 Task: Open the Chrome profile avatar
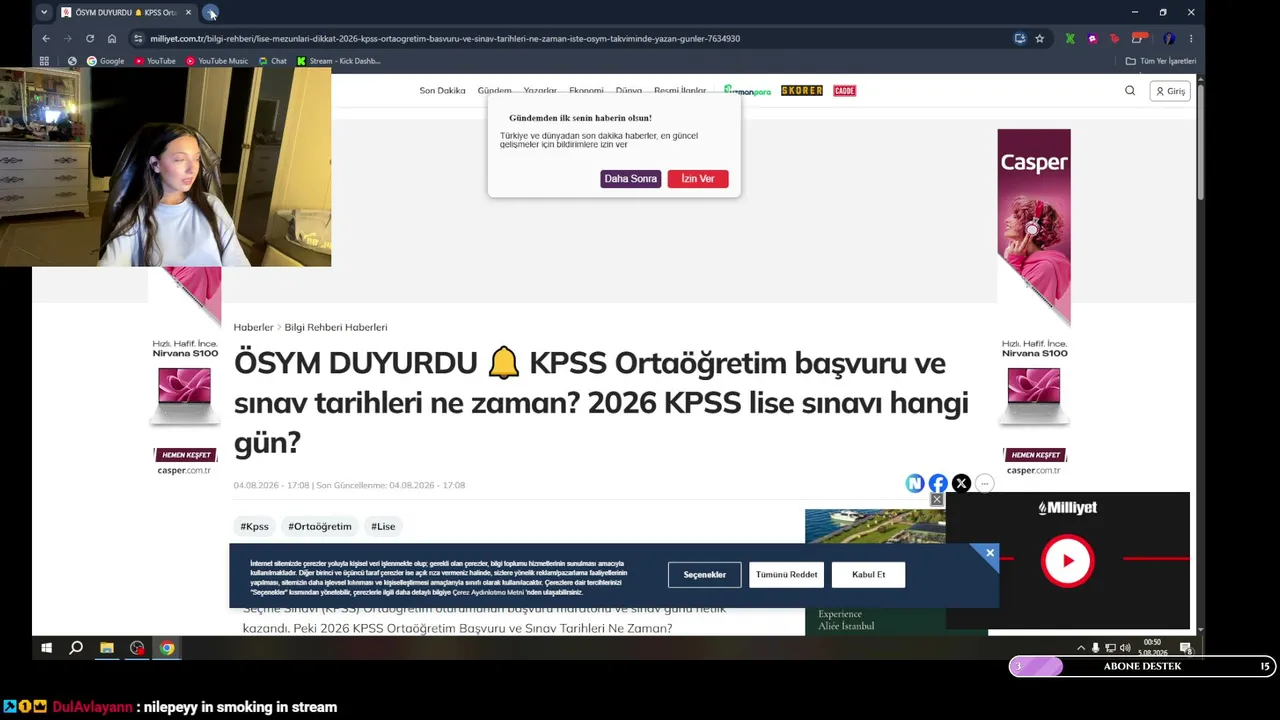point(1169,39)
